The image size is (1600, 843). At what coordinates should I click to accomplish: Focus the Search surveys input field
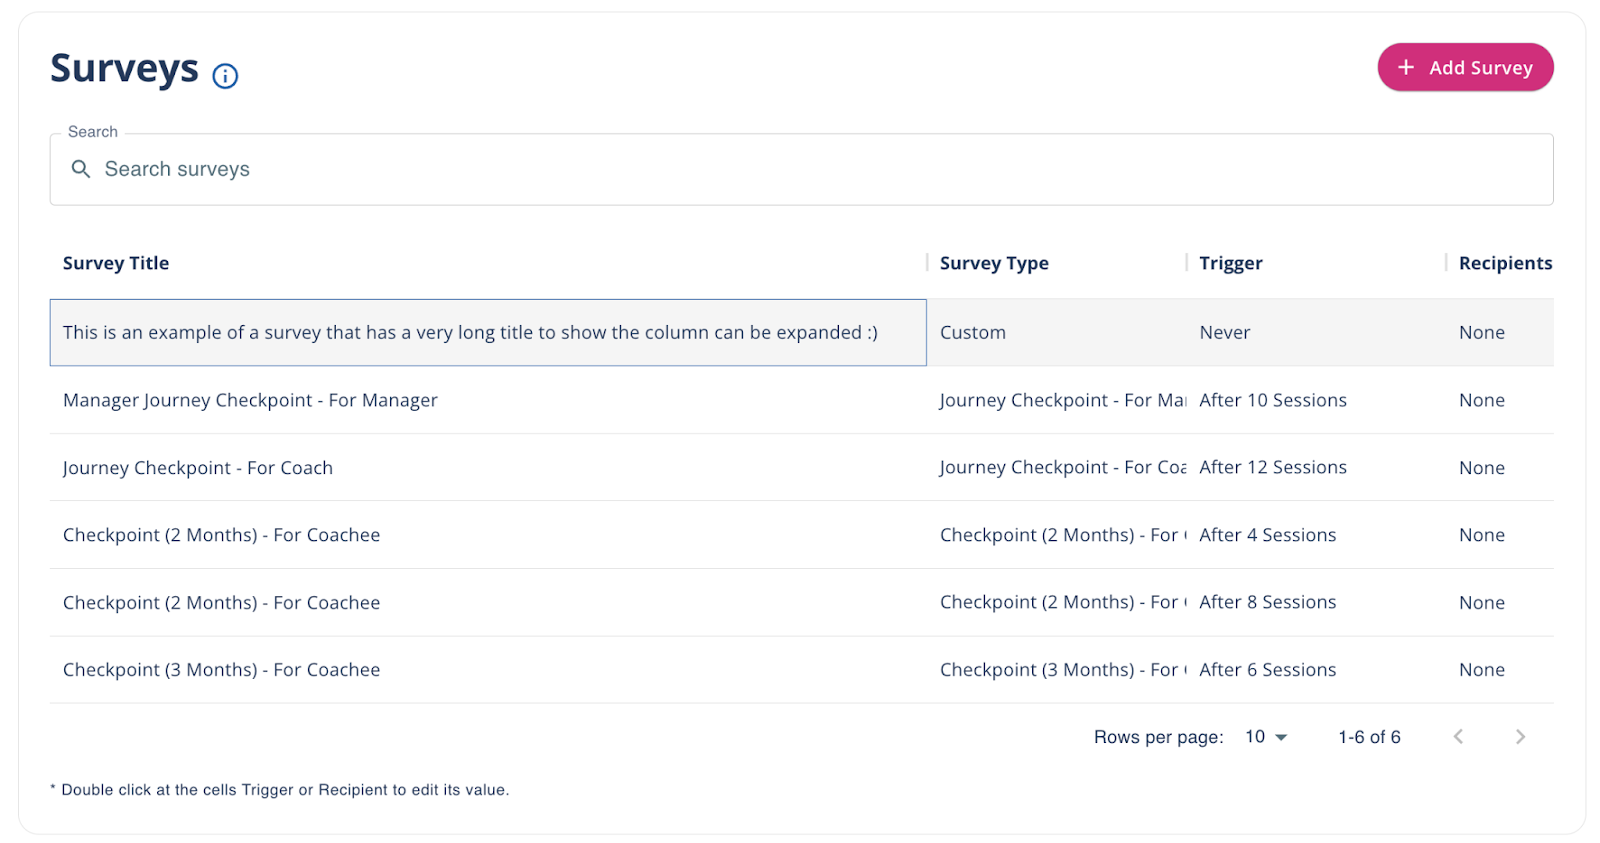coord(800,169)
